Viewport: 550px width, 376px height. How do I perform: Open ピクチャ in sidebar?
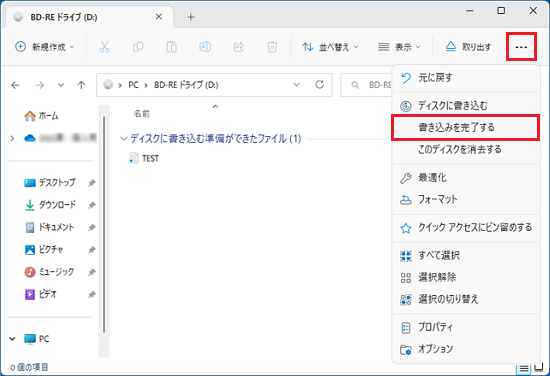click(44, 249)
